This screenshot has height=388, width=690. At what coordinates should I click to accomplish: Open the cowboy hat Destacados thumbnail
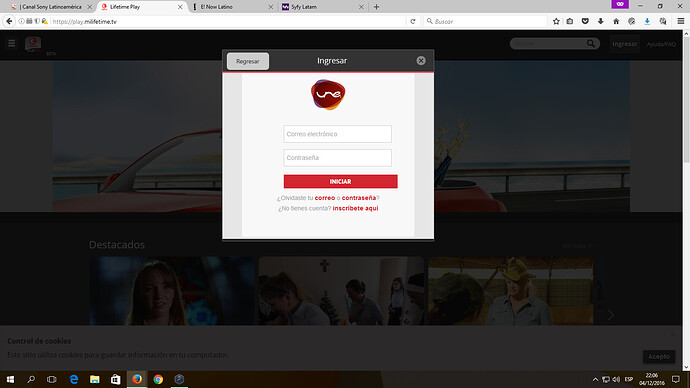(x=510, y=291)
